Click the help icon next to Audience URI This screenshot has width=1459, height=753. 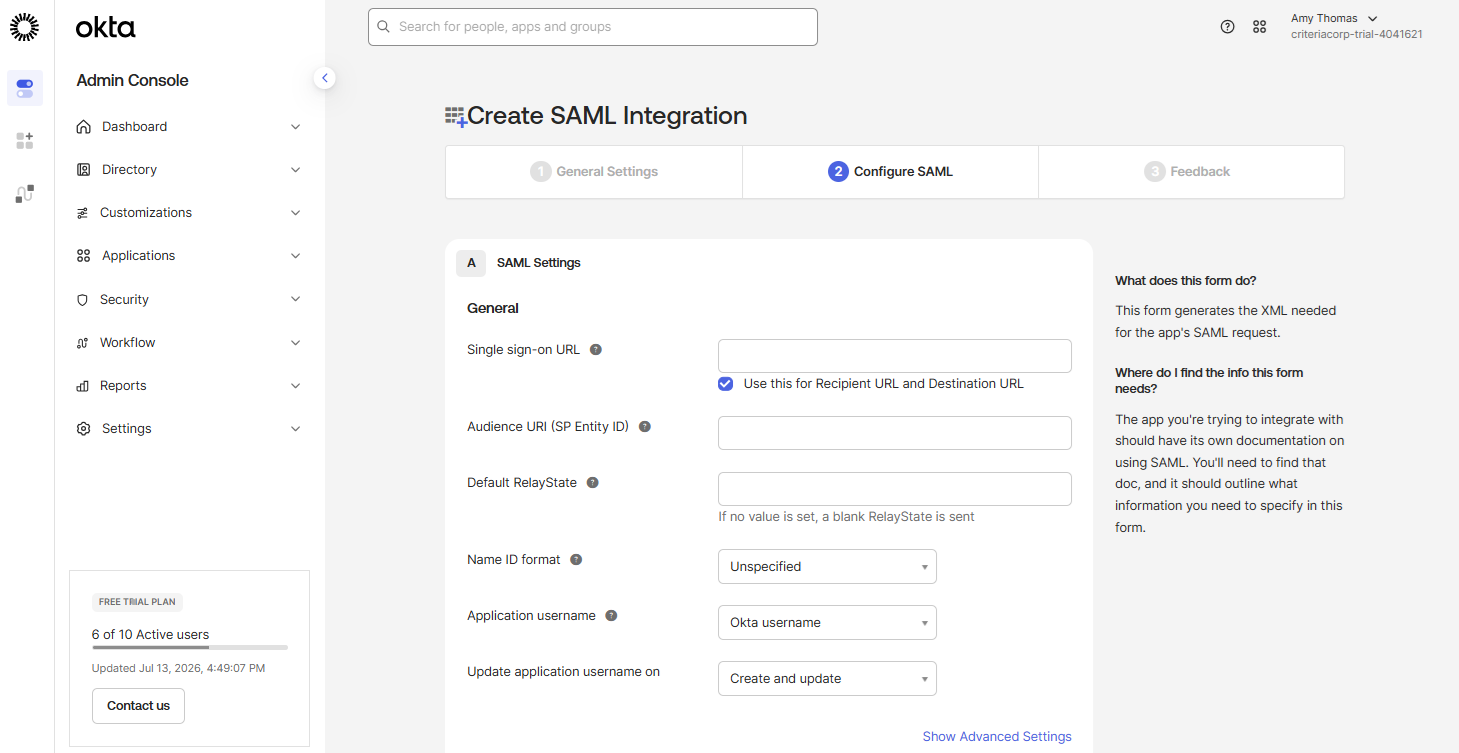pyautogui.click(x=645, y=427)
